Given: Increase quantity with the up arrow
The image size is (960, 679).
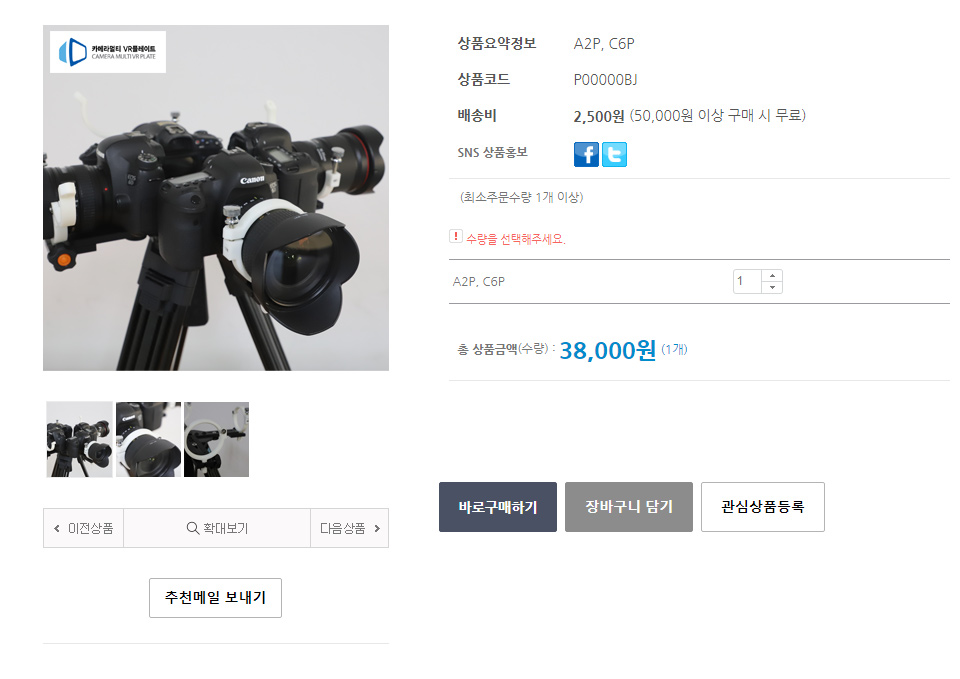Looking at the screenshot, I should (x=771, y=276).
